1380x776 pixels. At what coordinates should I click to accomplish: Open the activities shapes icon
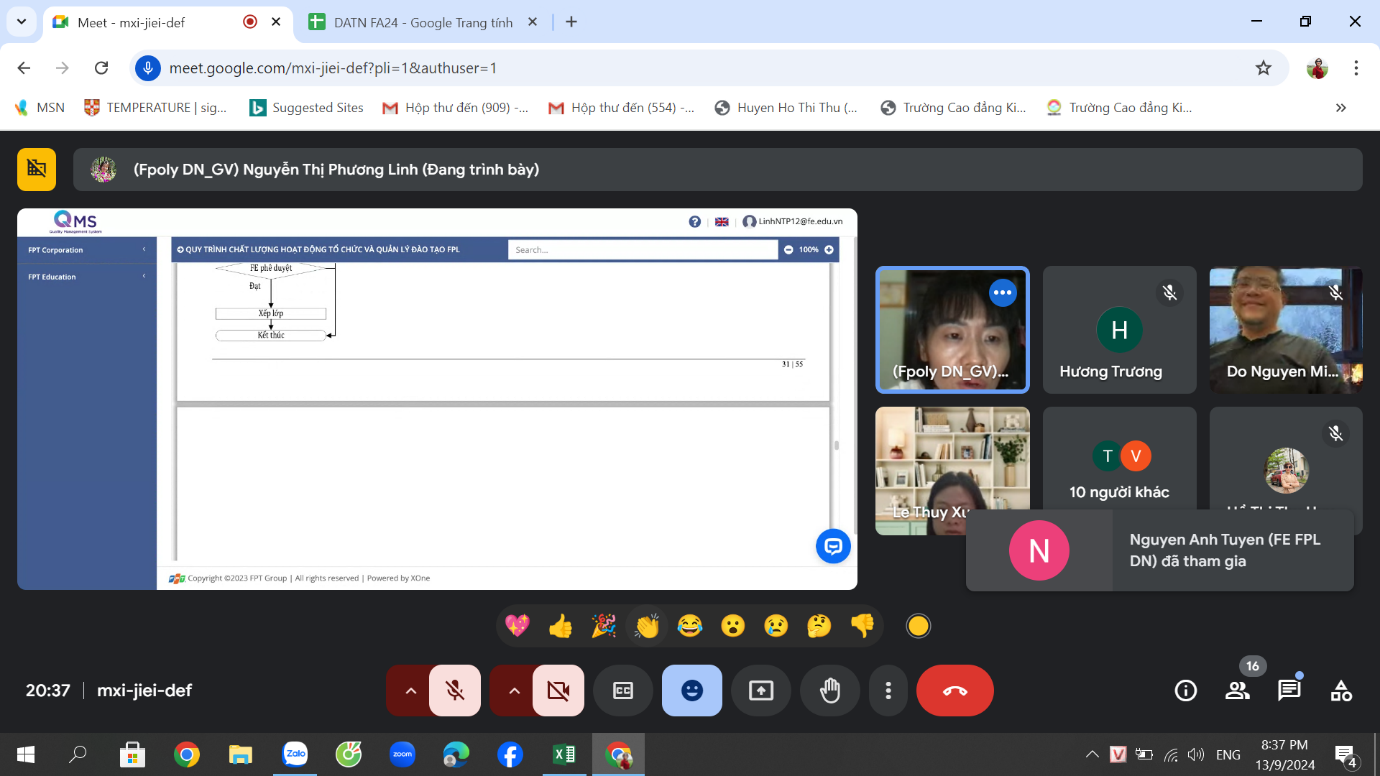click(x=1341, y=690)
